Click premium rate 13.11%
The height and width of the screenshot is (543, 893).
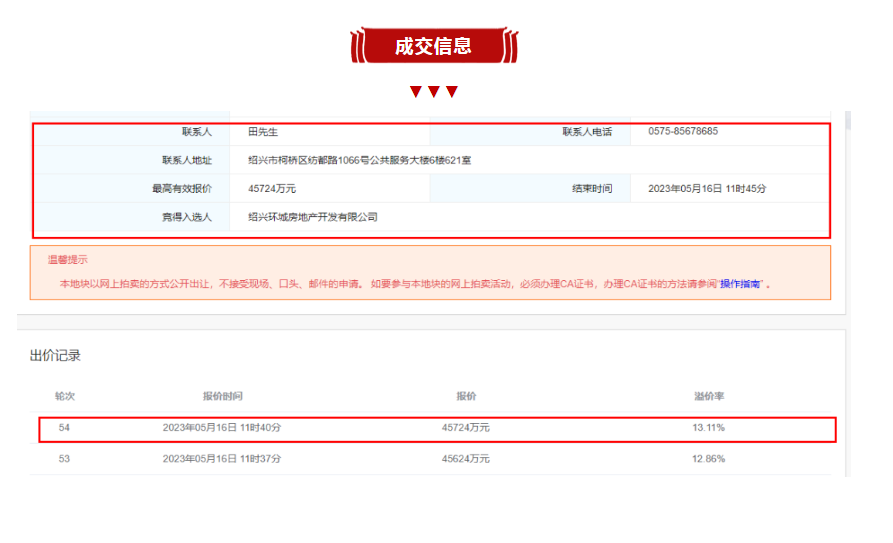point(708,428)
